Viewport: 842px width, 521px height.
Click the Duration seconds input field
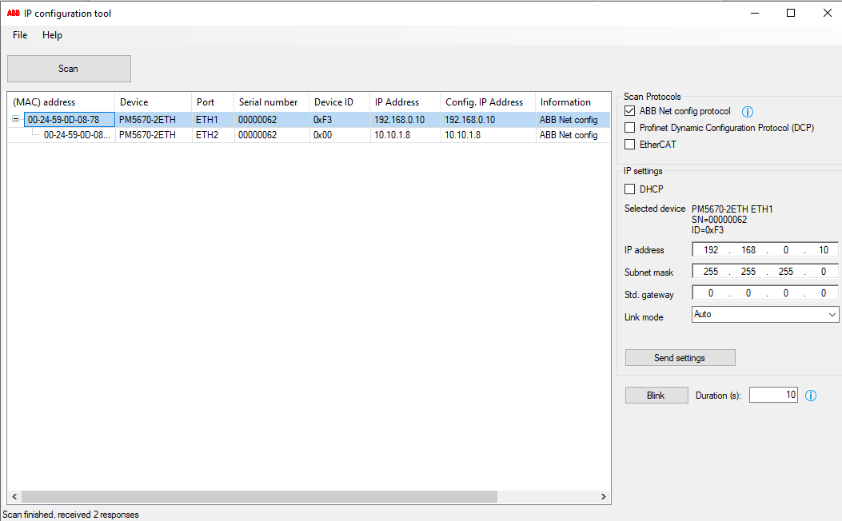tap(773, 396)
